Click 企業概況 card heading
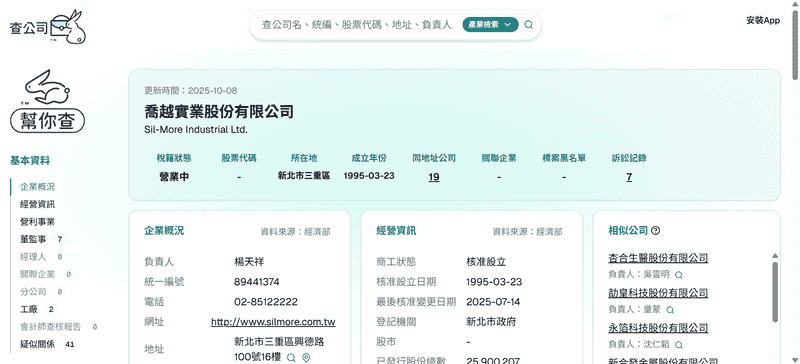The image size is (800, 364). (x=164, y=231)
